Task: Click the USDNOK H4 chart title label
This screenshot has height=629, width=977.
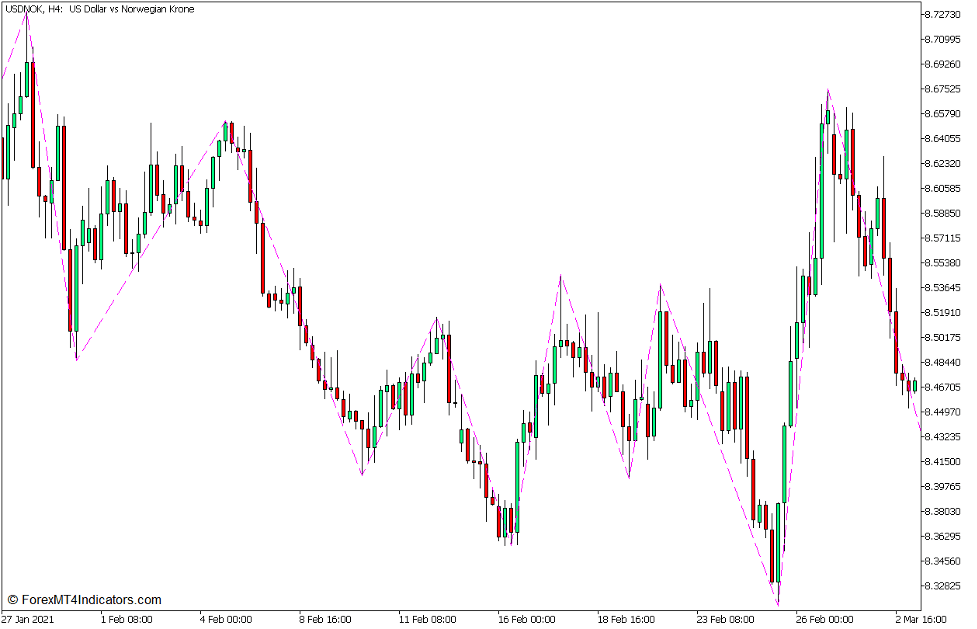Action: tap(100, 10)
